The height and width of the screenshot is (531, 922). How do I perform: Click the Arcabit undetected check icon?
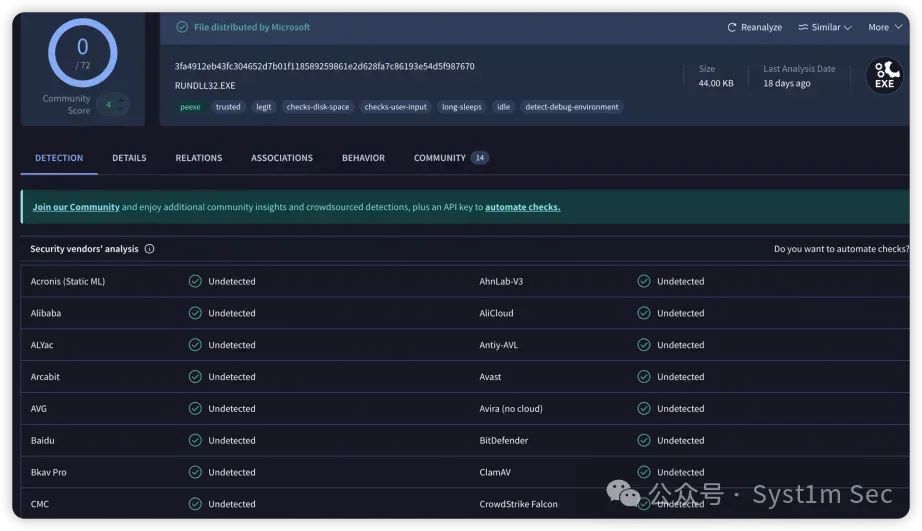point(195,377)
